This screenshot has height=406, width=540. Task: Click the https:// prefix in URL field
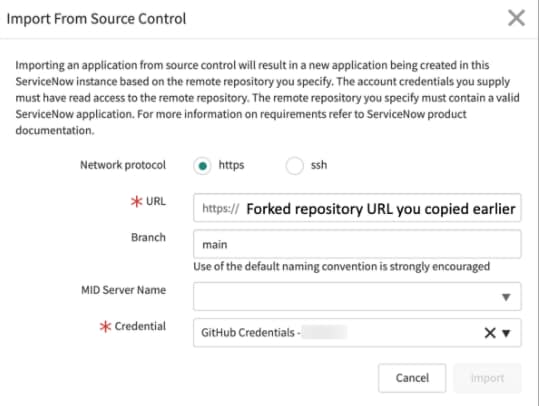[x=220, y=208]
